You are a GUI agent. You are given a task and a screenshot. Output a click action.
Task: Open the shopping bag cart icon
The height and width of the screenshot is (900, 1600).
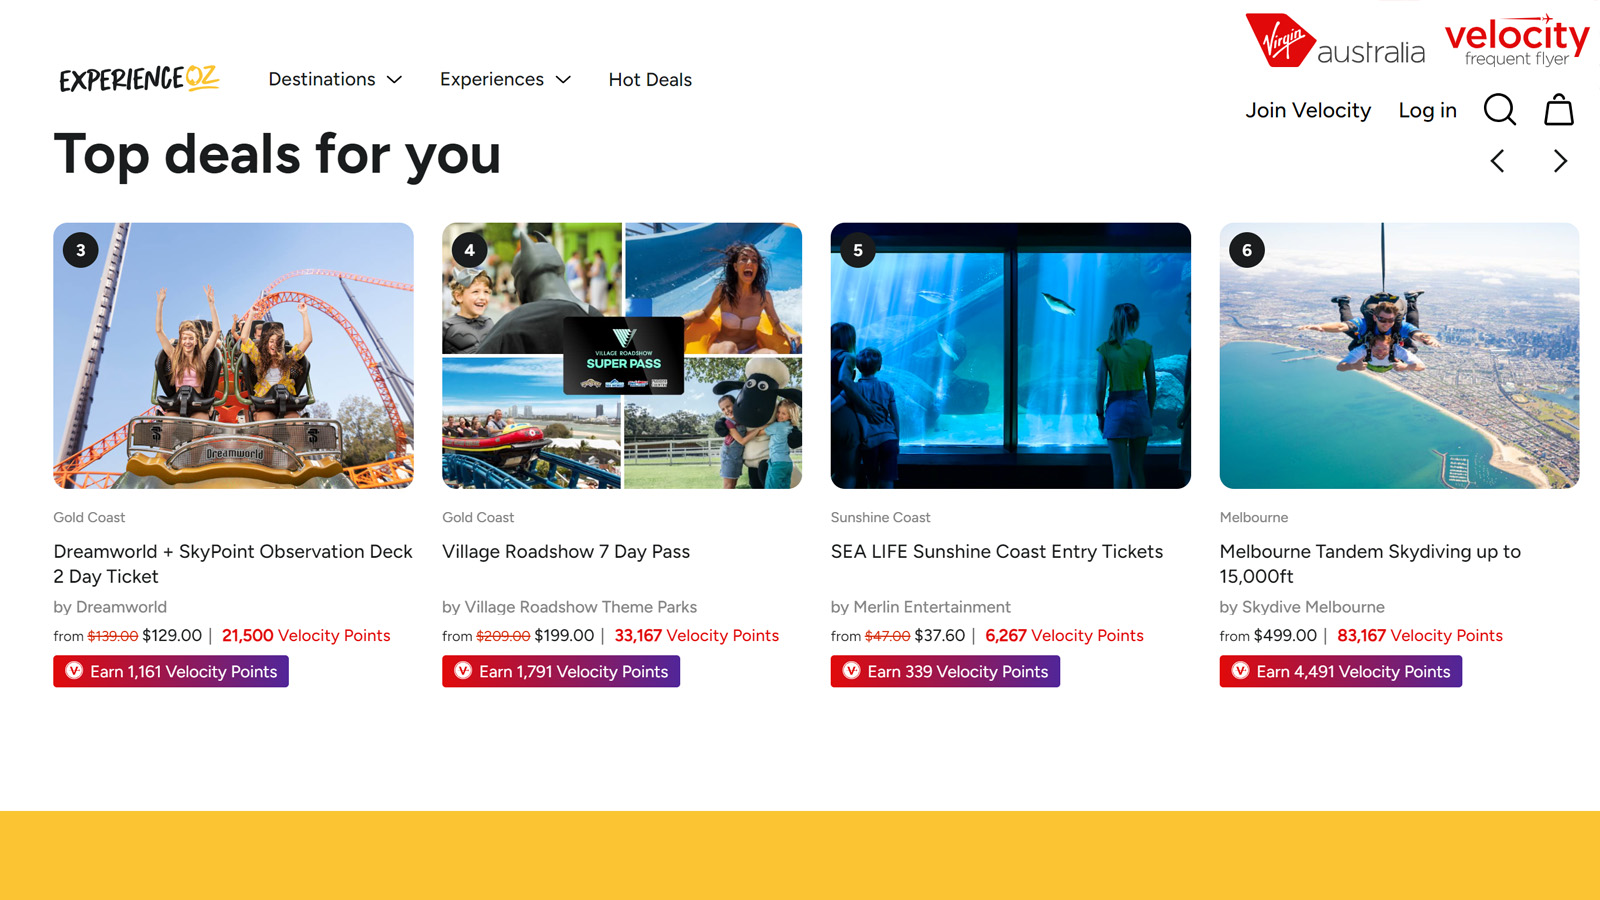(1559, 110)
